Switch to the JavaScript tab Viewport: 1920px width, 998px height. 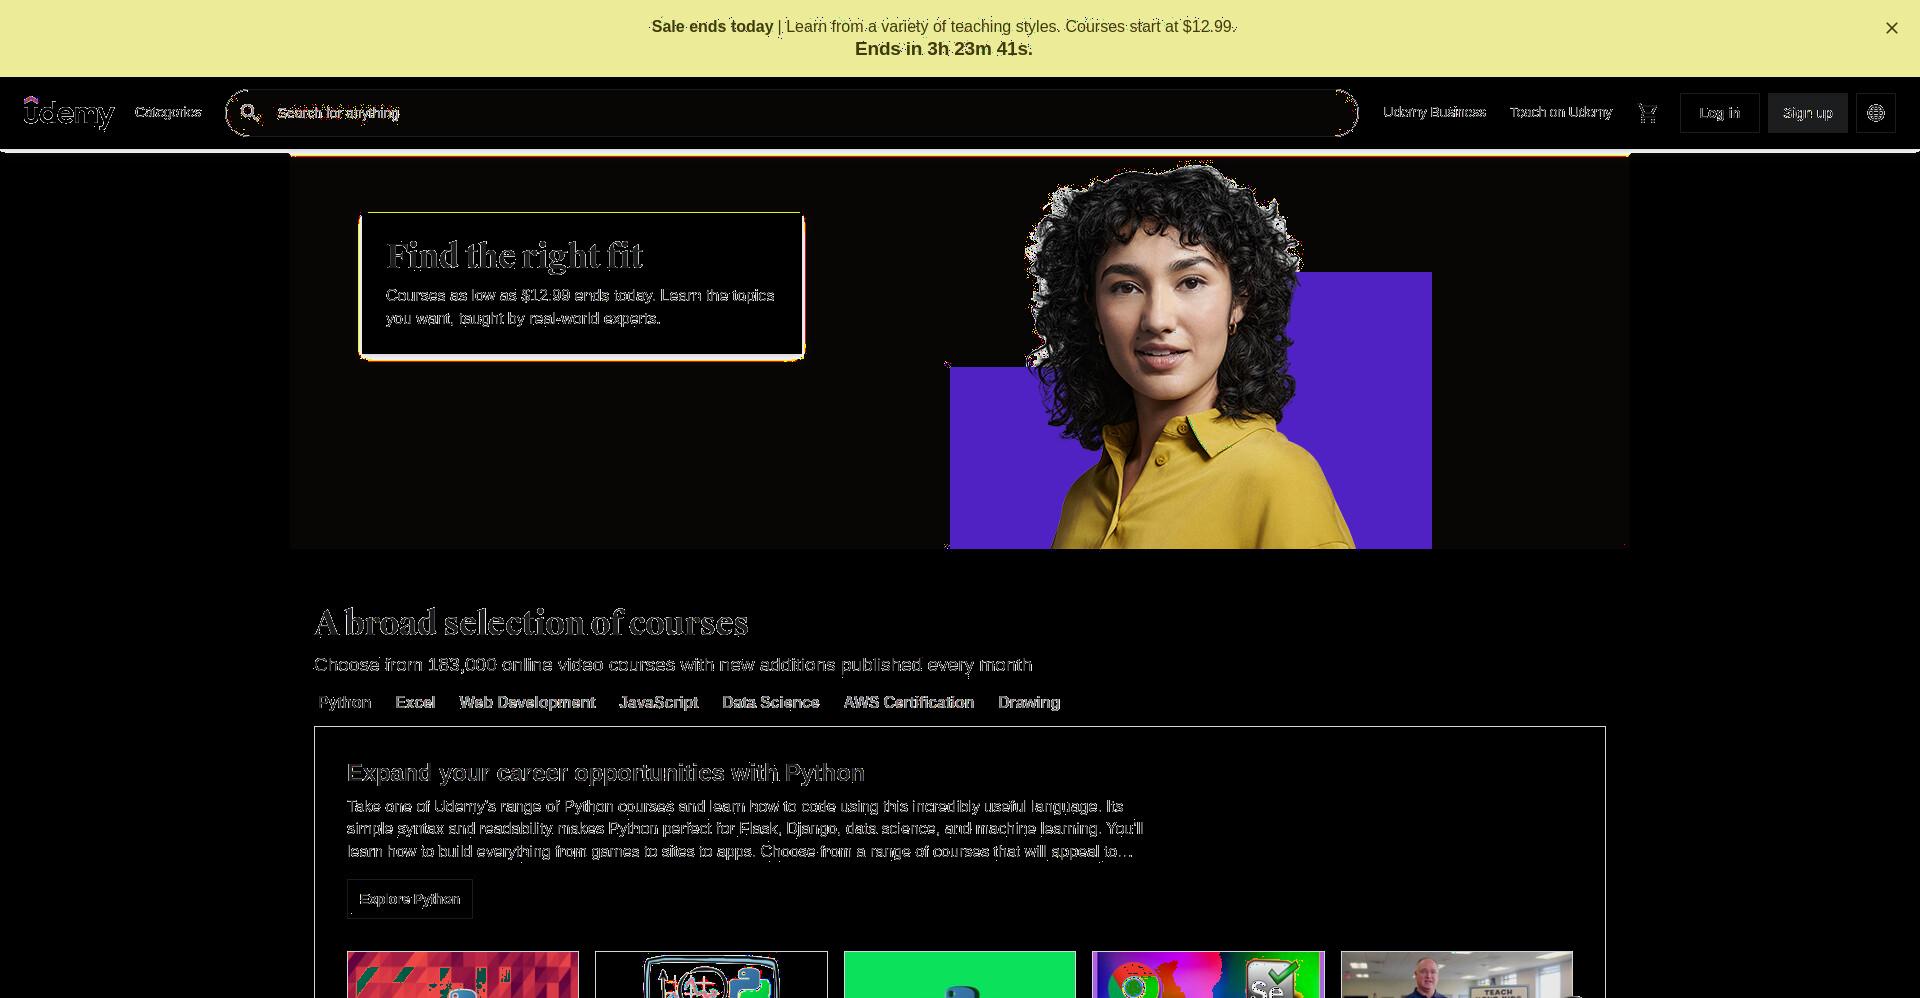(x=658, y=702)
